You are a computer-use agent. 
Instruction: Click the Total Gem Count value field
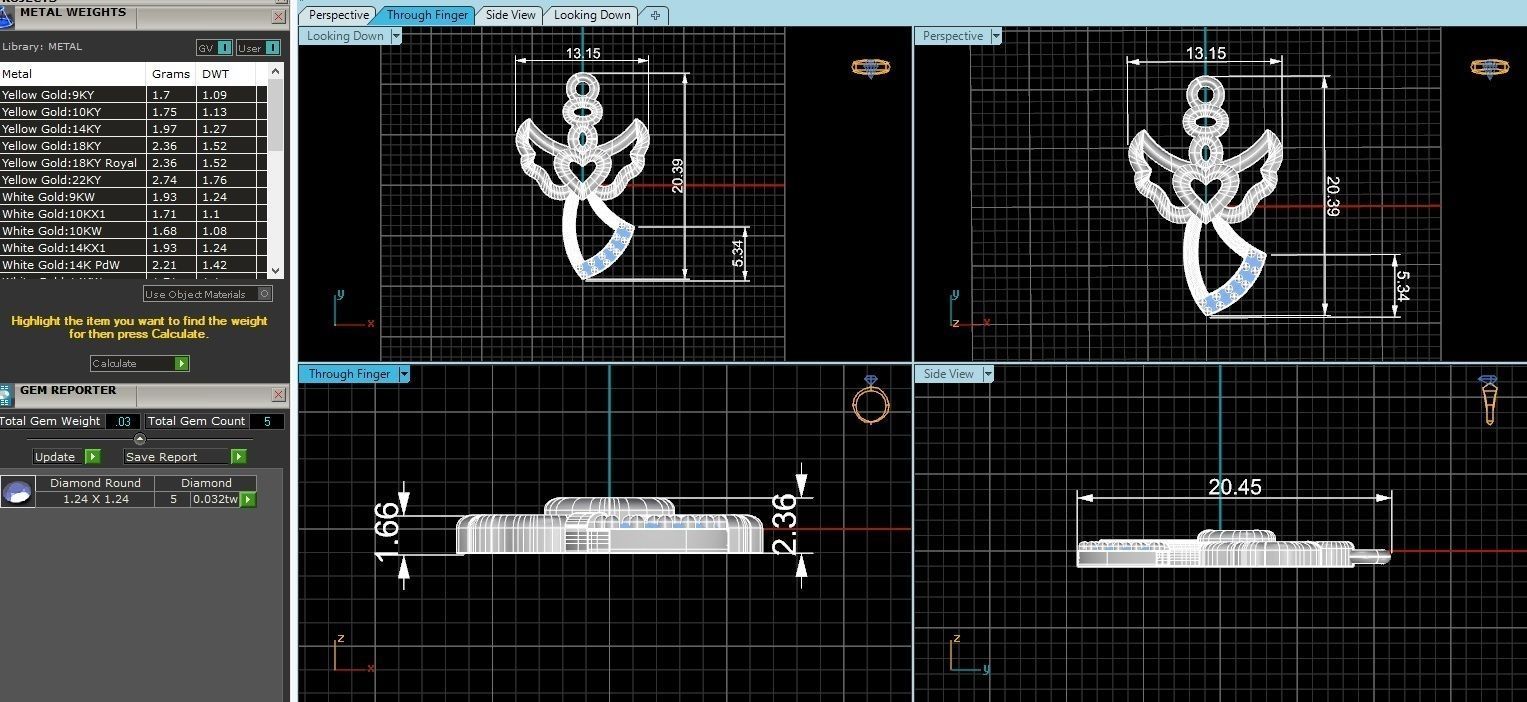click(266, 421)
